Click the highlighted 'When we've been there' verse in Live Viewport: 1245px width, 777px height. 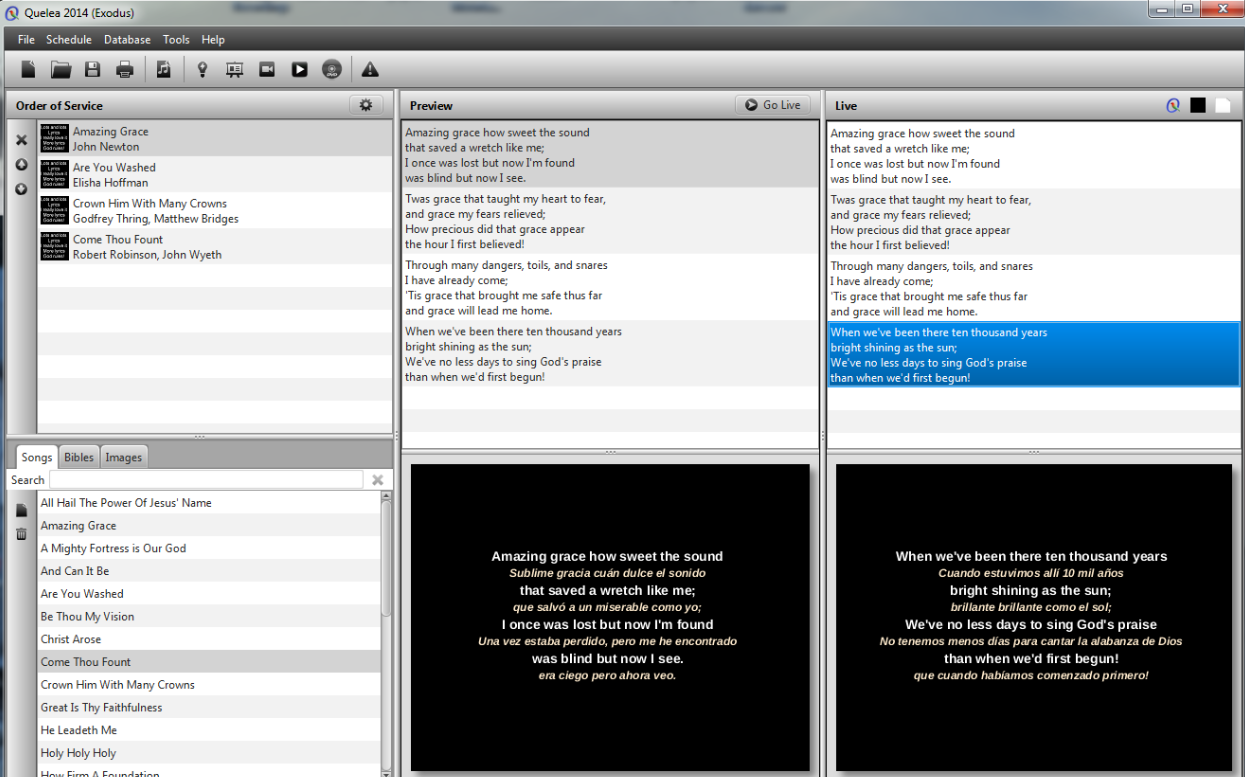point(1034,355)
